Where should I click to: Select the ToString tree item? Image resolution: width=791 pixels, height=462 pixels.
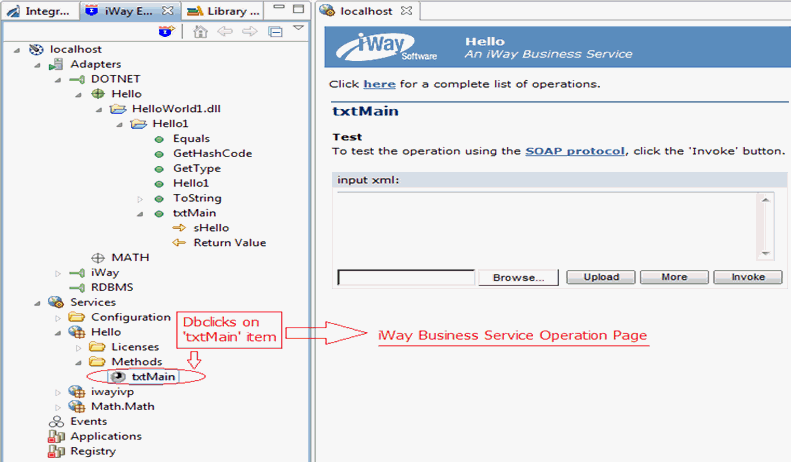point(197,198)
